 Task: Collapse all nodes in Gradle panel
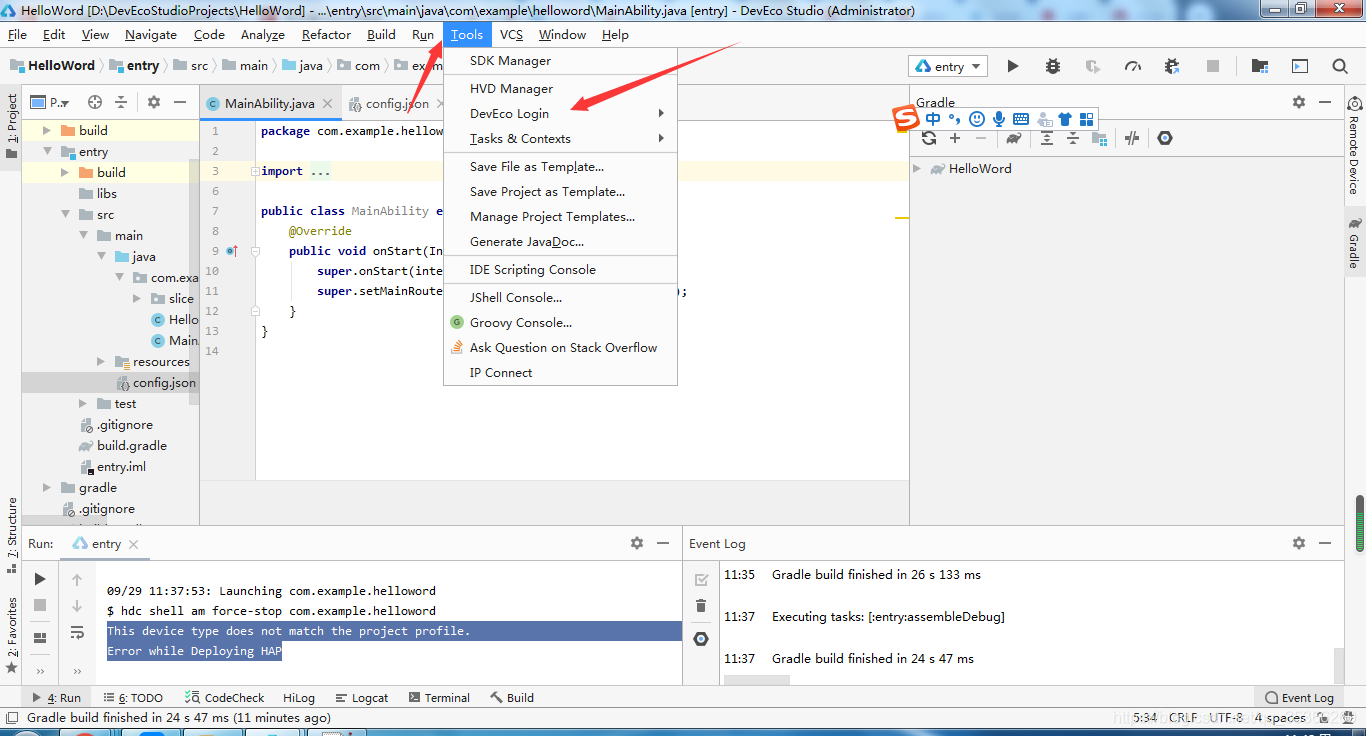[1073, 138]
